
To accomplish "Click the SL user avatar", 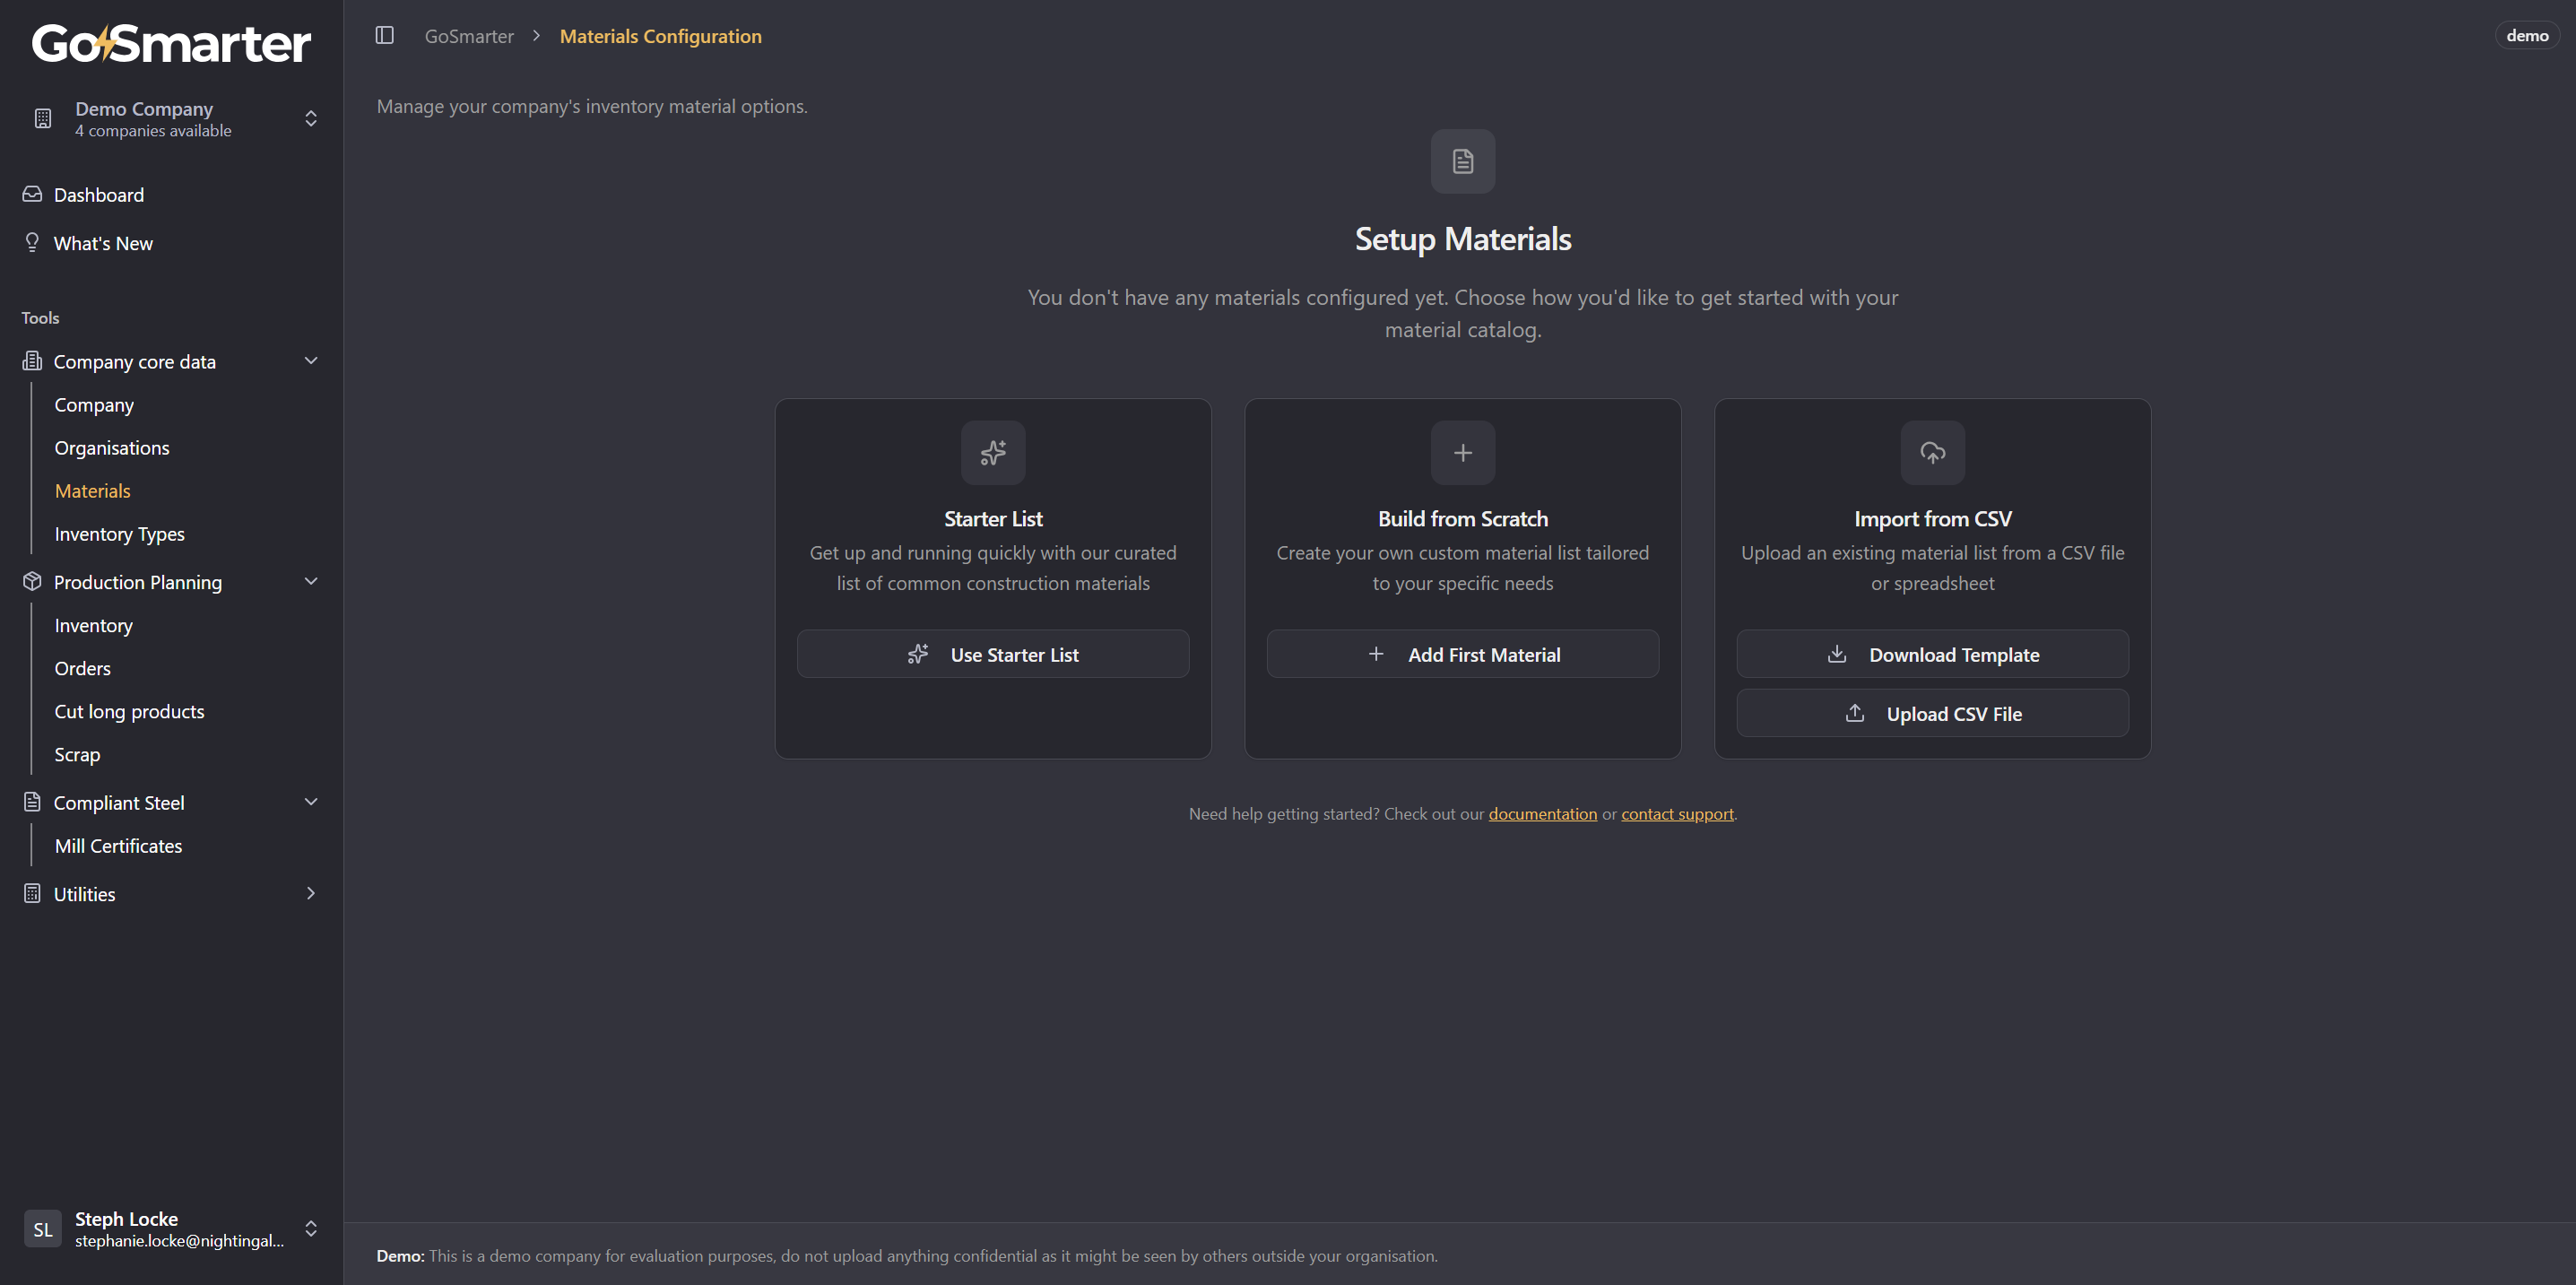I will [x=42, y=1229].
